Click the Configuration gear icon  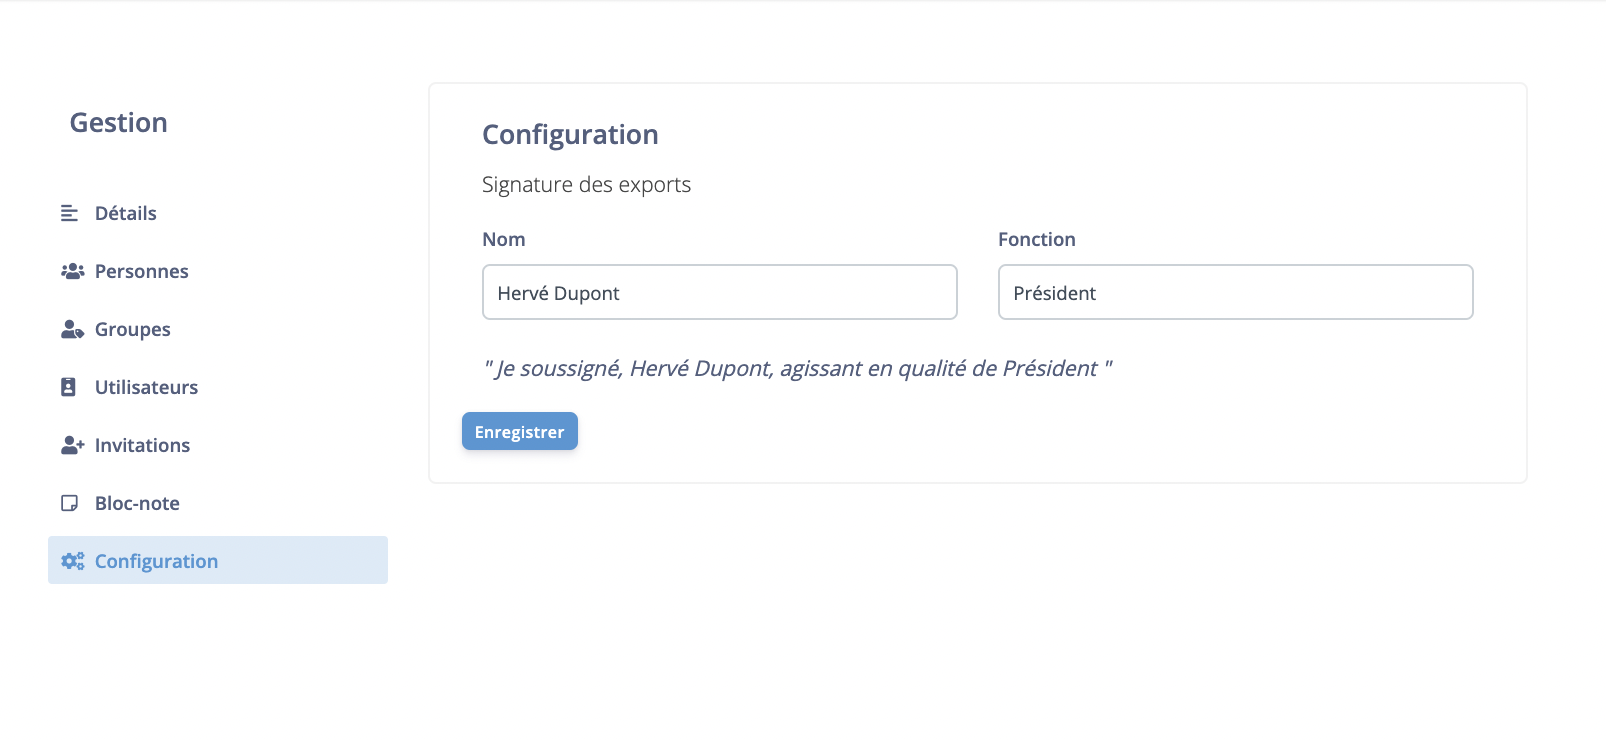tap(71, 561)
